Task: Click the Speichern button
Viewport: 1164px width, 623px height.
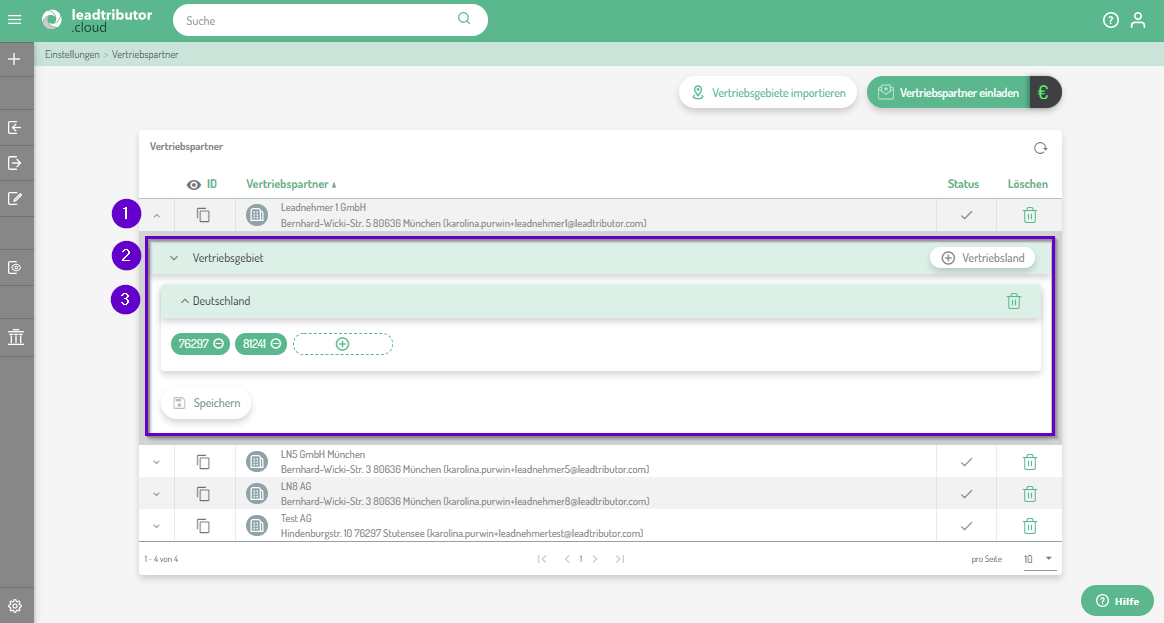Action: [206, 403]
